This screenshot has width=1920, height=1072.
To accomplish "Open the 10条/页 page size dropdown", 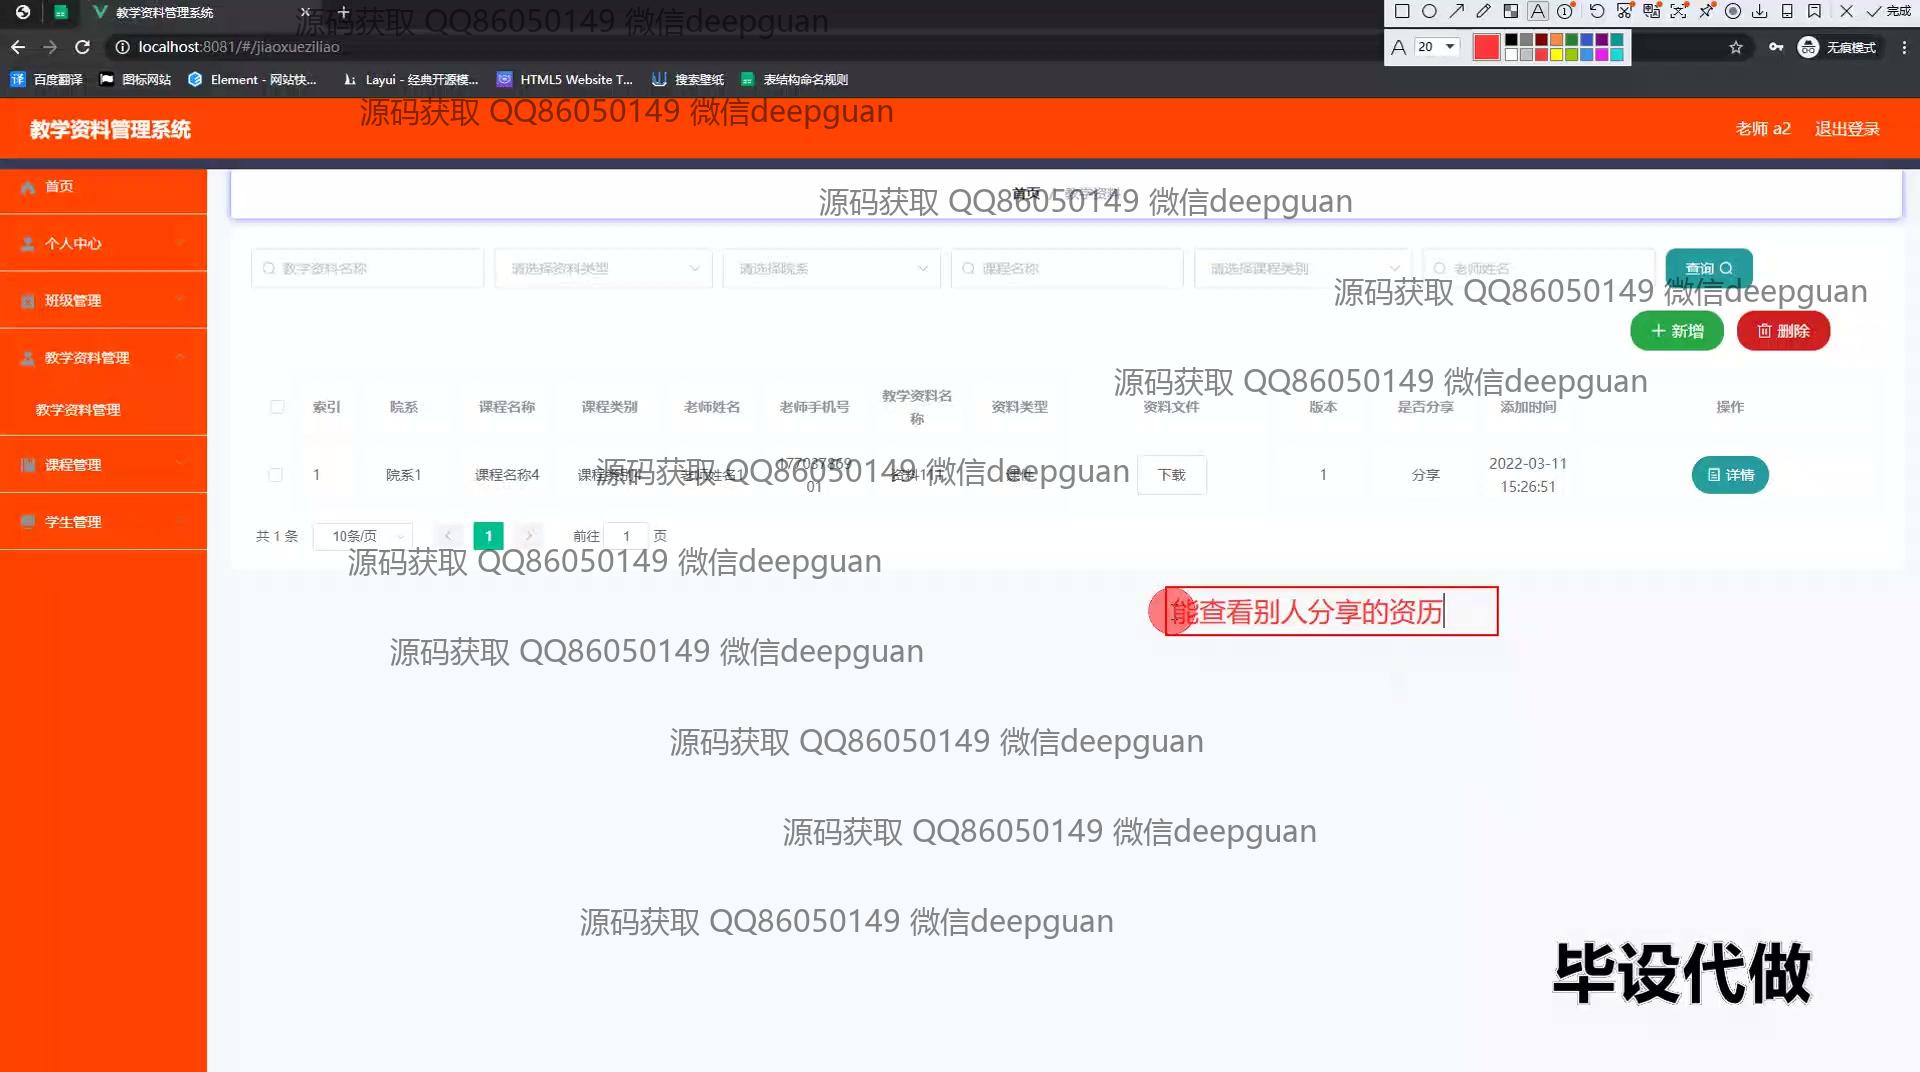I will [x=363, y=536].
